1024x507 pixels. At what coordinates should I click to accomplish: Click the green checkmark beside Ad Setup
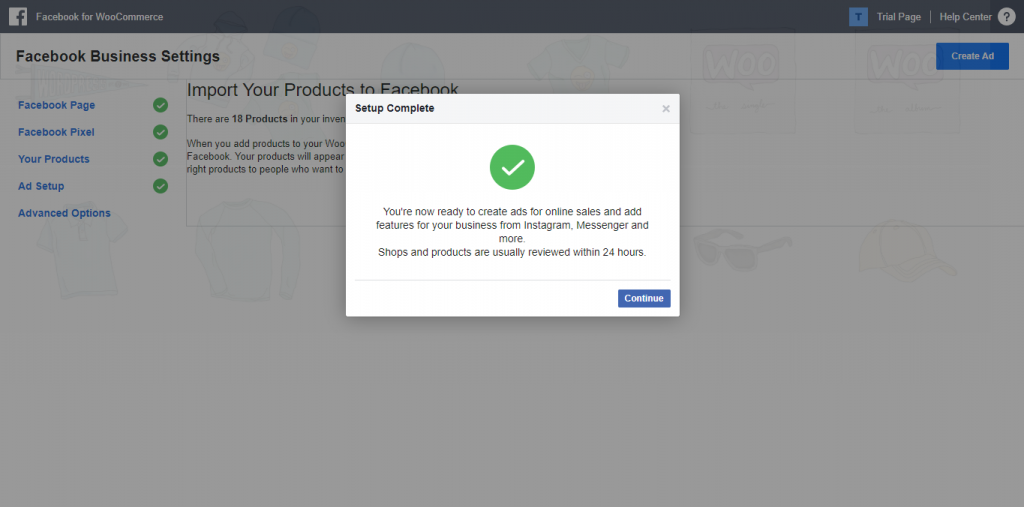pos(161,186)
